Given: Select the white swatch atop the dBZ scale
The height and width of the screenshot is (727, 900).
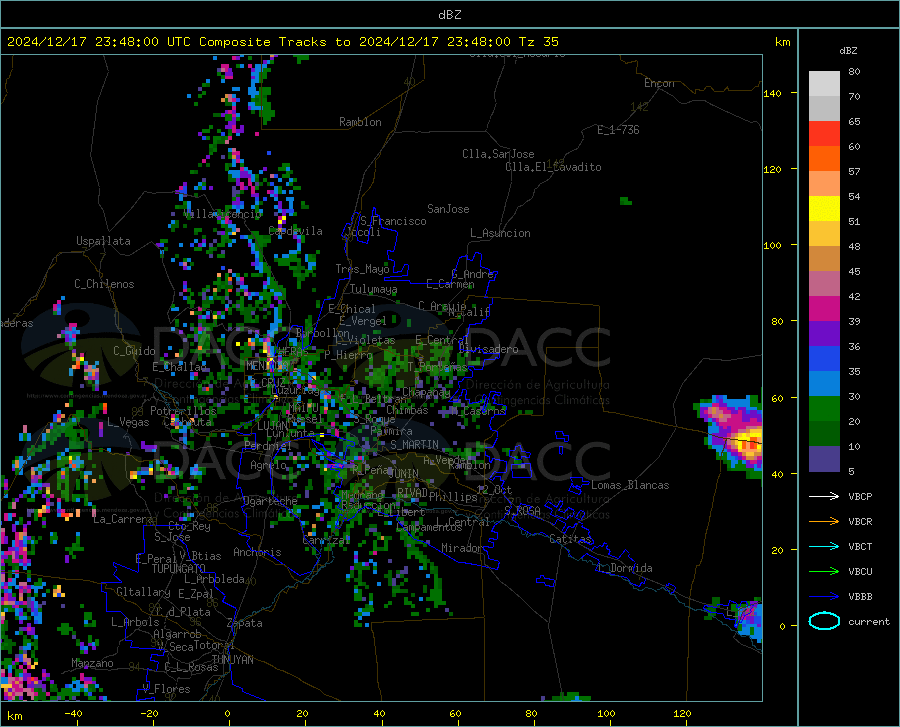Looking at the screenshot, I should click(824, 83).
